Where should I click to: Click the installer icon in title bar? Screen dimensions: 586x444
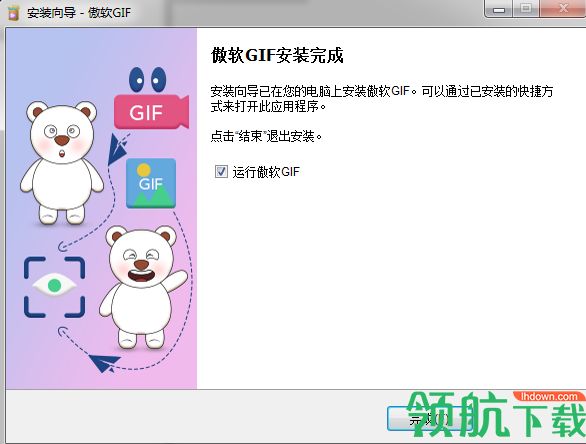pos(13,13)
